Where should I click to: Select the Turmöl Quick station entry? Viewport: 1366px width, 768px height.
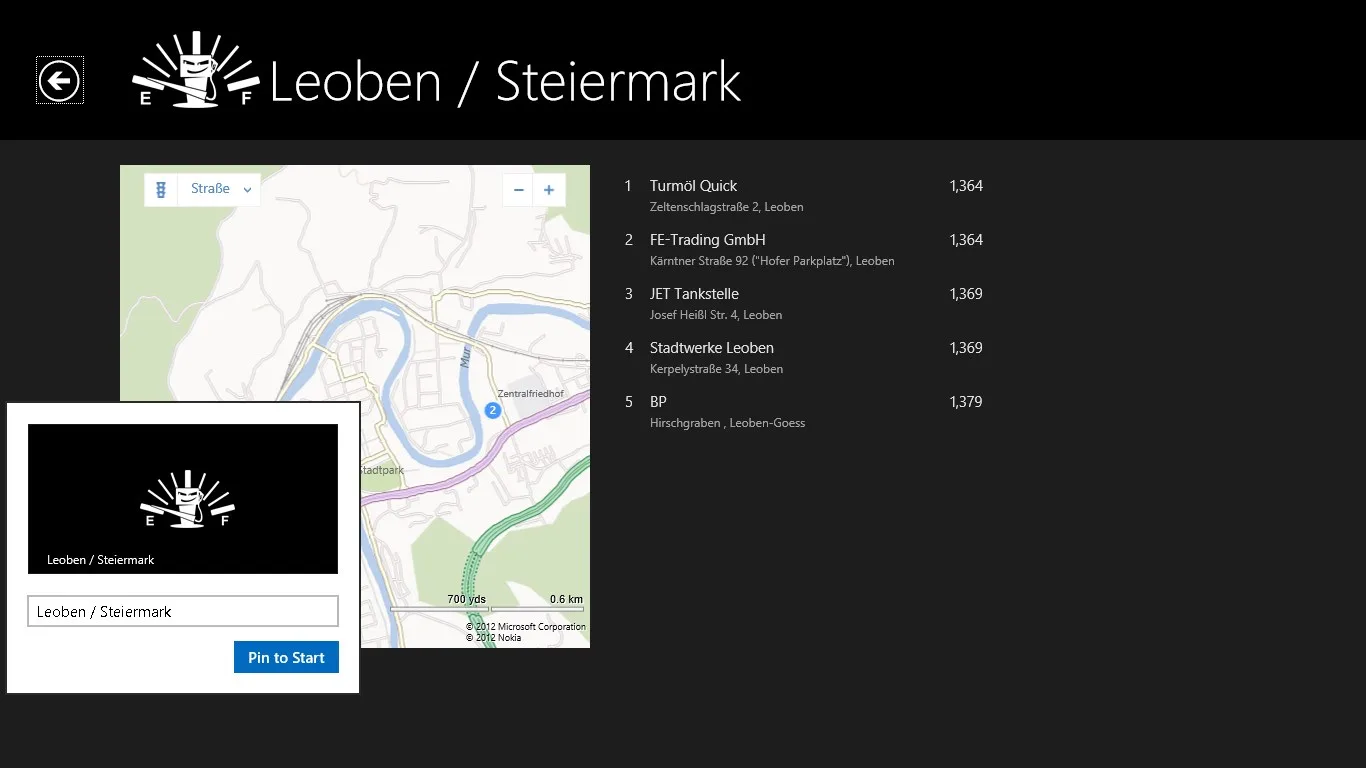[804, 195]
